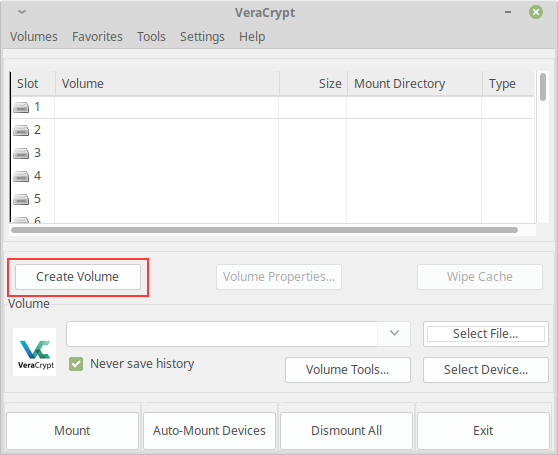Click the Volume Properties button
The image size is (558, 455).
[x=279, y=277]
